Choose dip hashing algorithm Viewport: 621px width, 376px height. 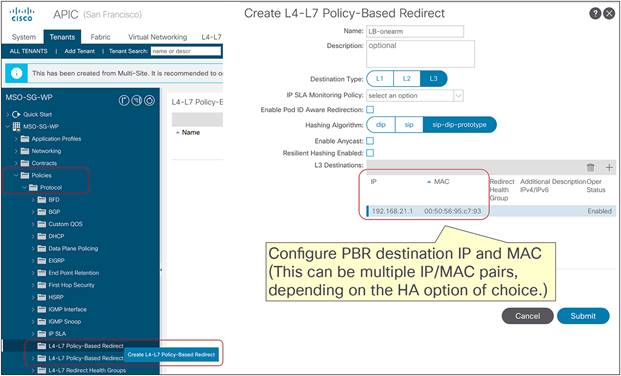(x=381, y=125)
